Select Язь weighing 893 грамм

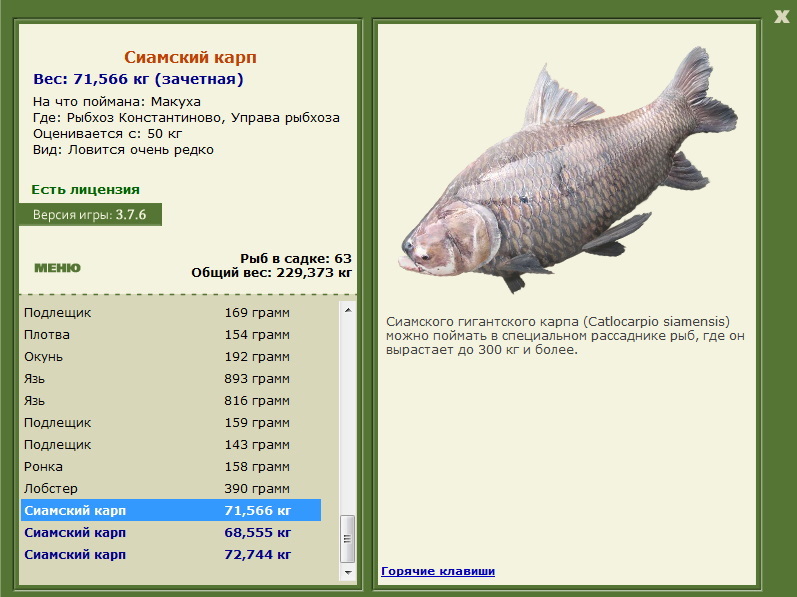point(171,379)
